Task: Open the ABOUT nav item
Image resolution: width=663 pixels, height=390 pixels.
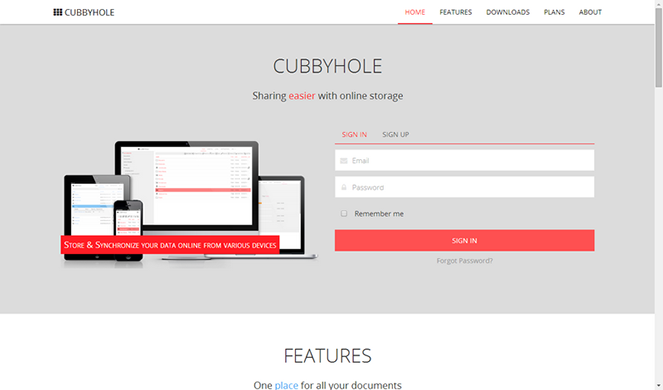Action: coord(590,12)
